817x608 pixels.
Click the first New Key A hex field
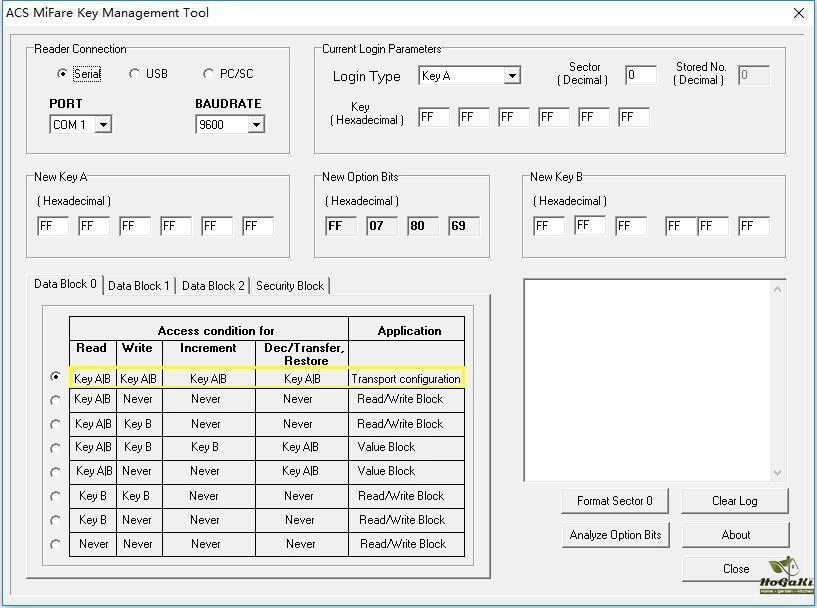[53, 226]
